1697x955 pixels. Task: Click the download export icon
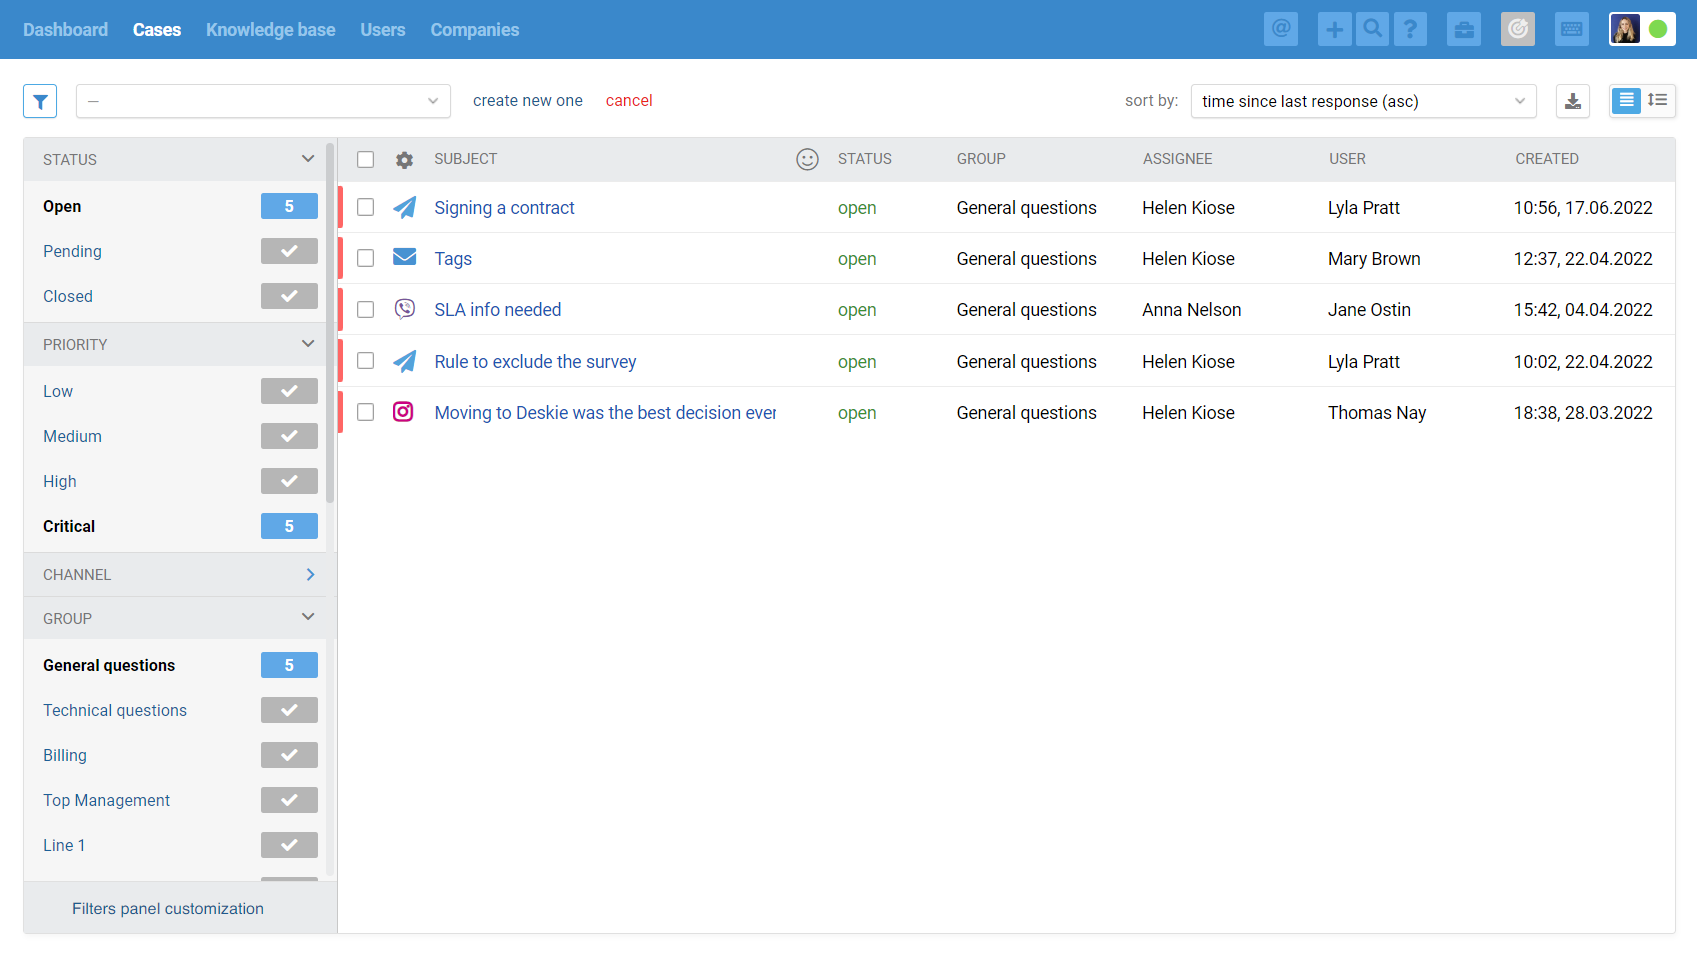[x=1573, y=101]
